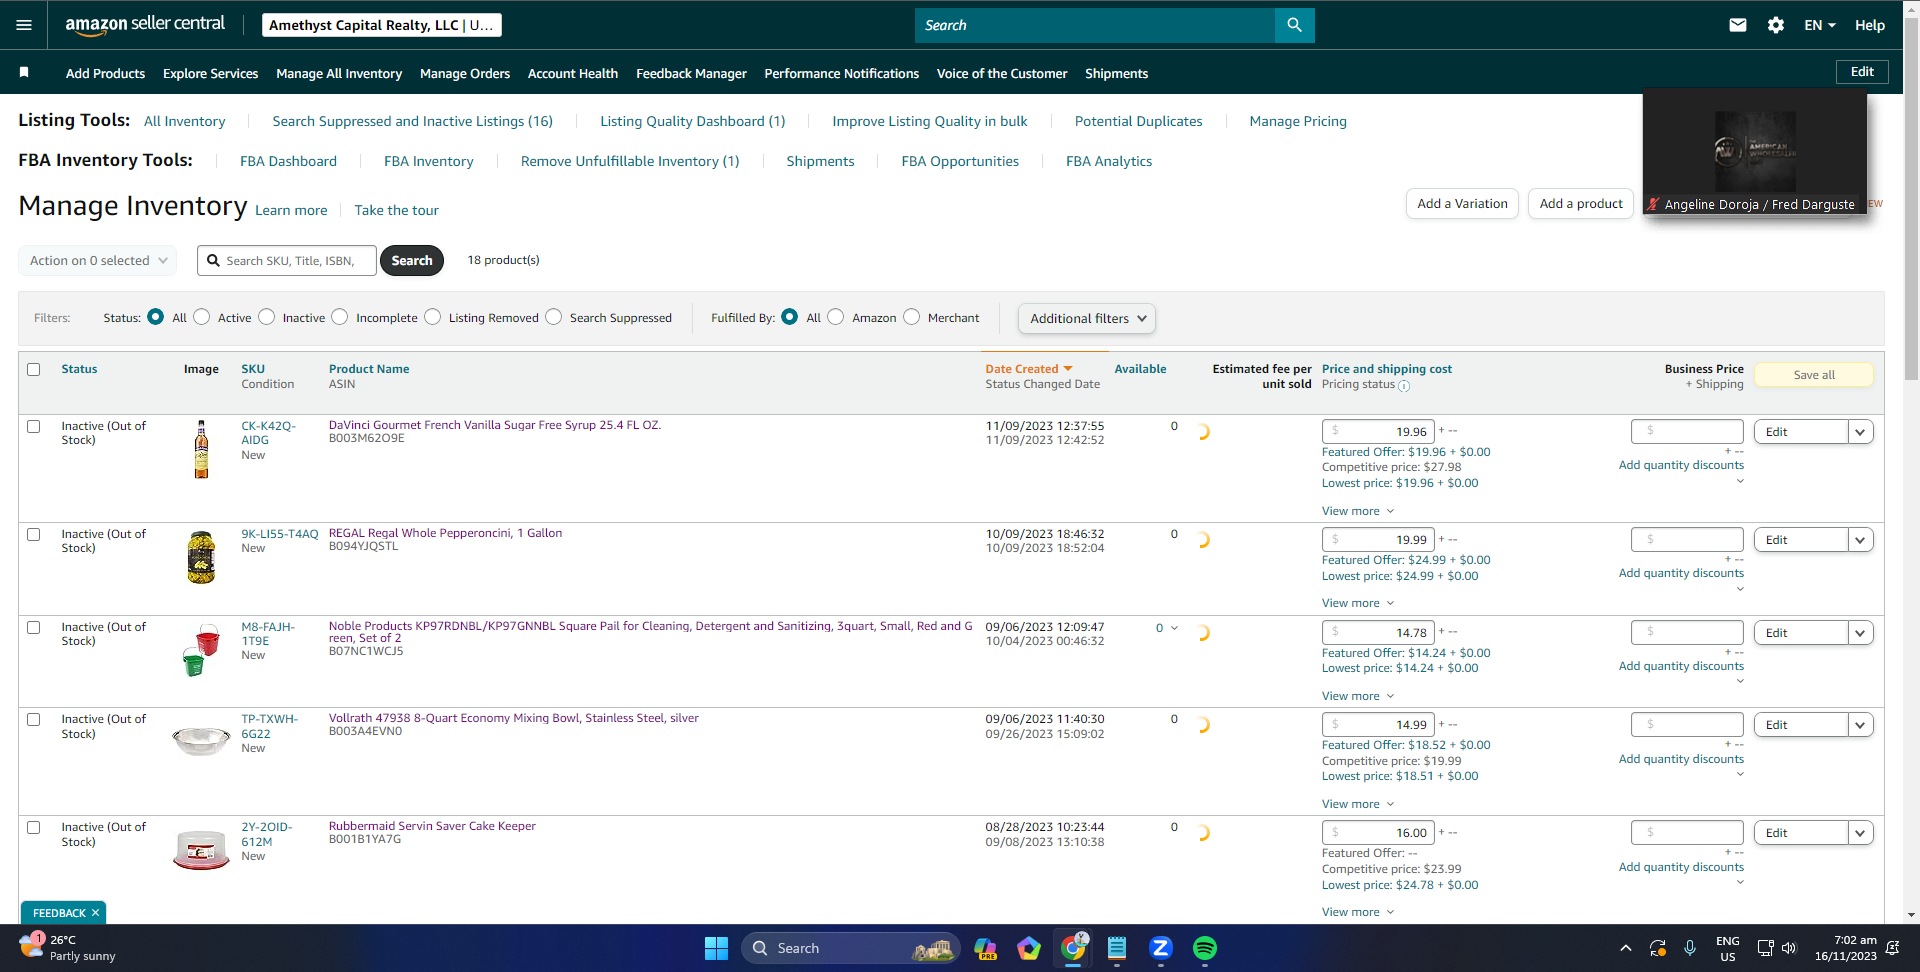Open the messages envelope icon

click(x=1738, y=25)
